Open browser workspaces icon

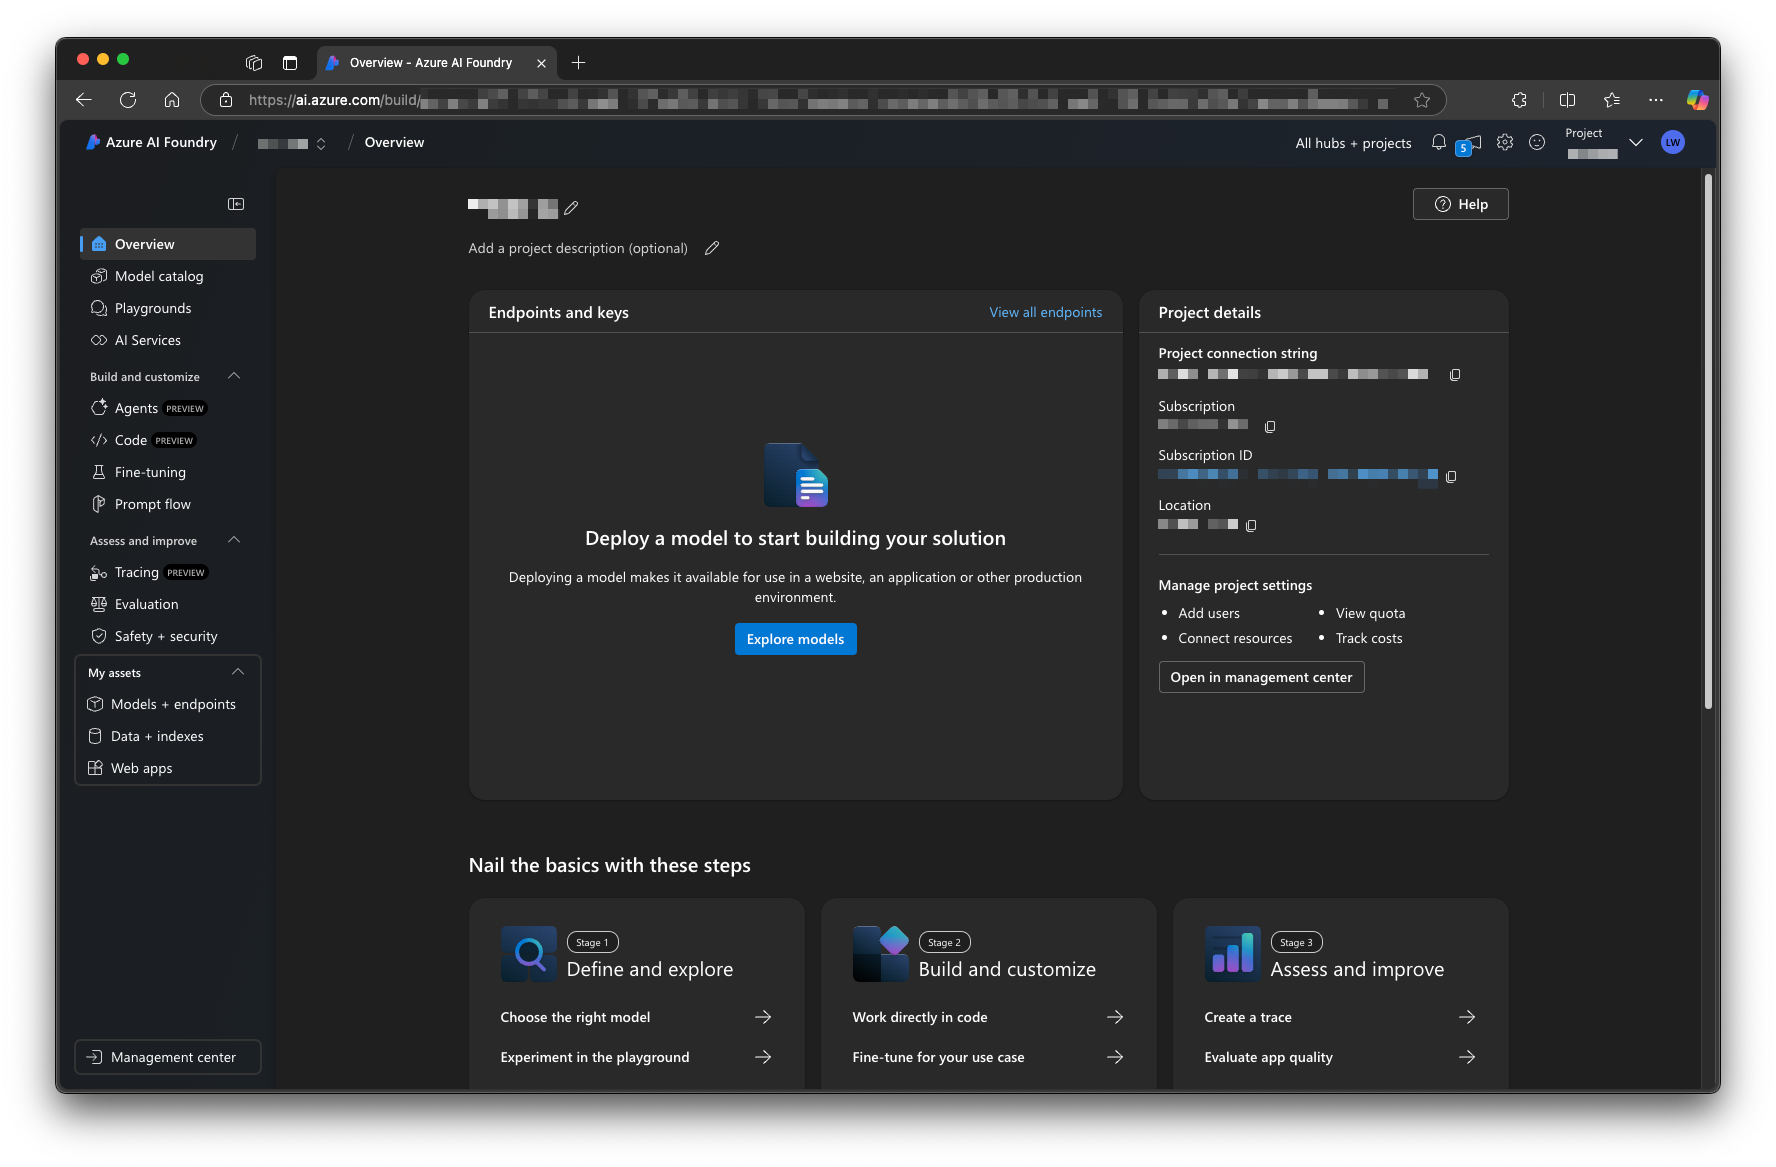point(254,63)
